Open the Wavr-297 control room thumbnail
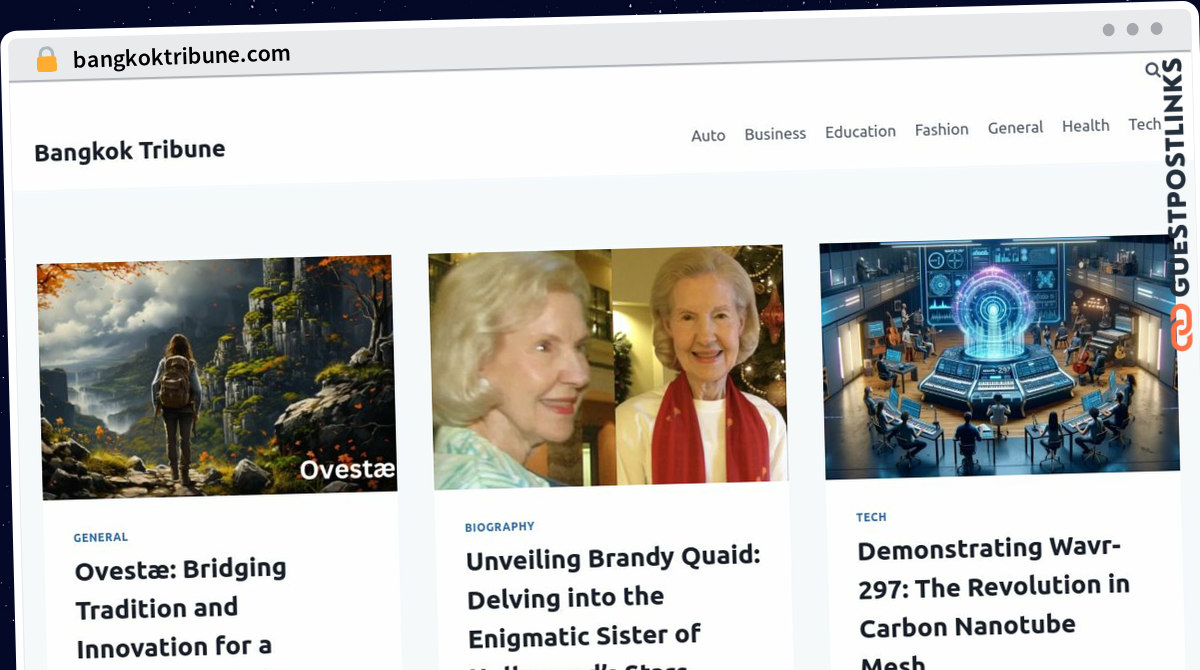Image resolution: width=1200 pixels, height=670 pixels. pyautogui.click(x=1000, y=357)
